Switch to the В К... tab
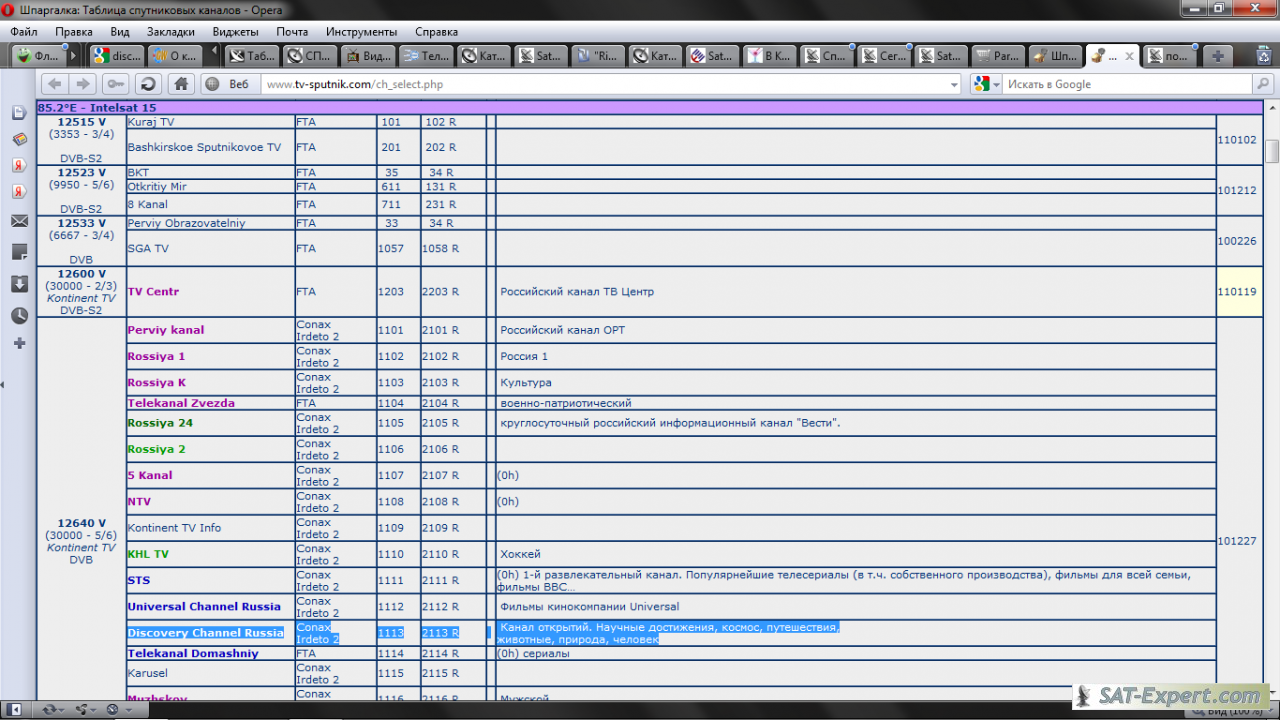The width and height of the screenshot is (1280, 720). [x=771, y=56]
